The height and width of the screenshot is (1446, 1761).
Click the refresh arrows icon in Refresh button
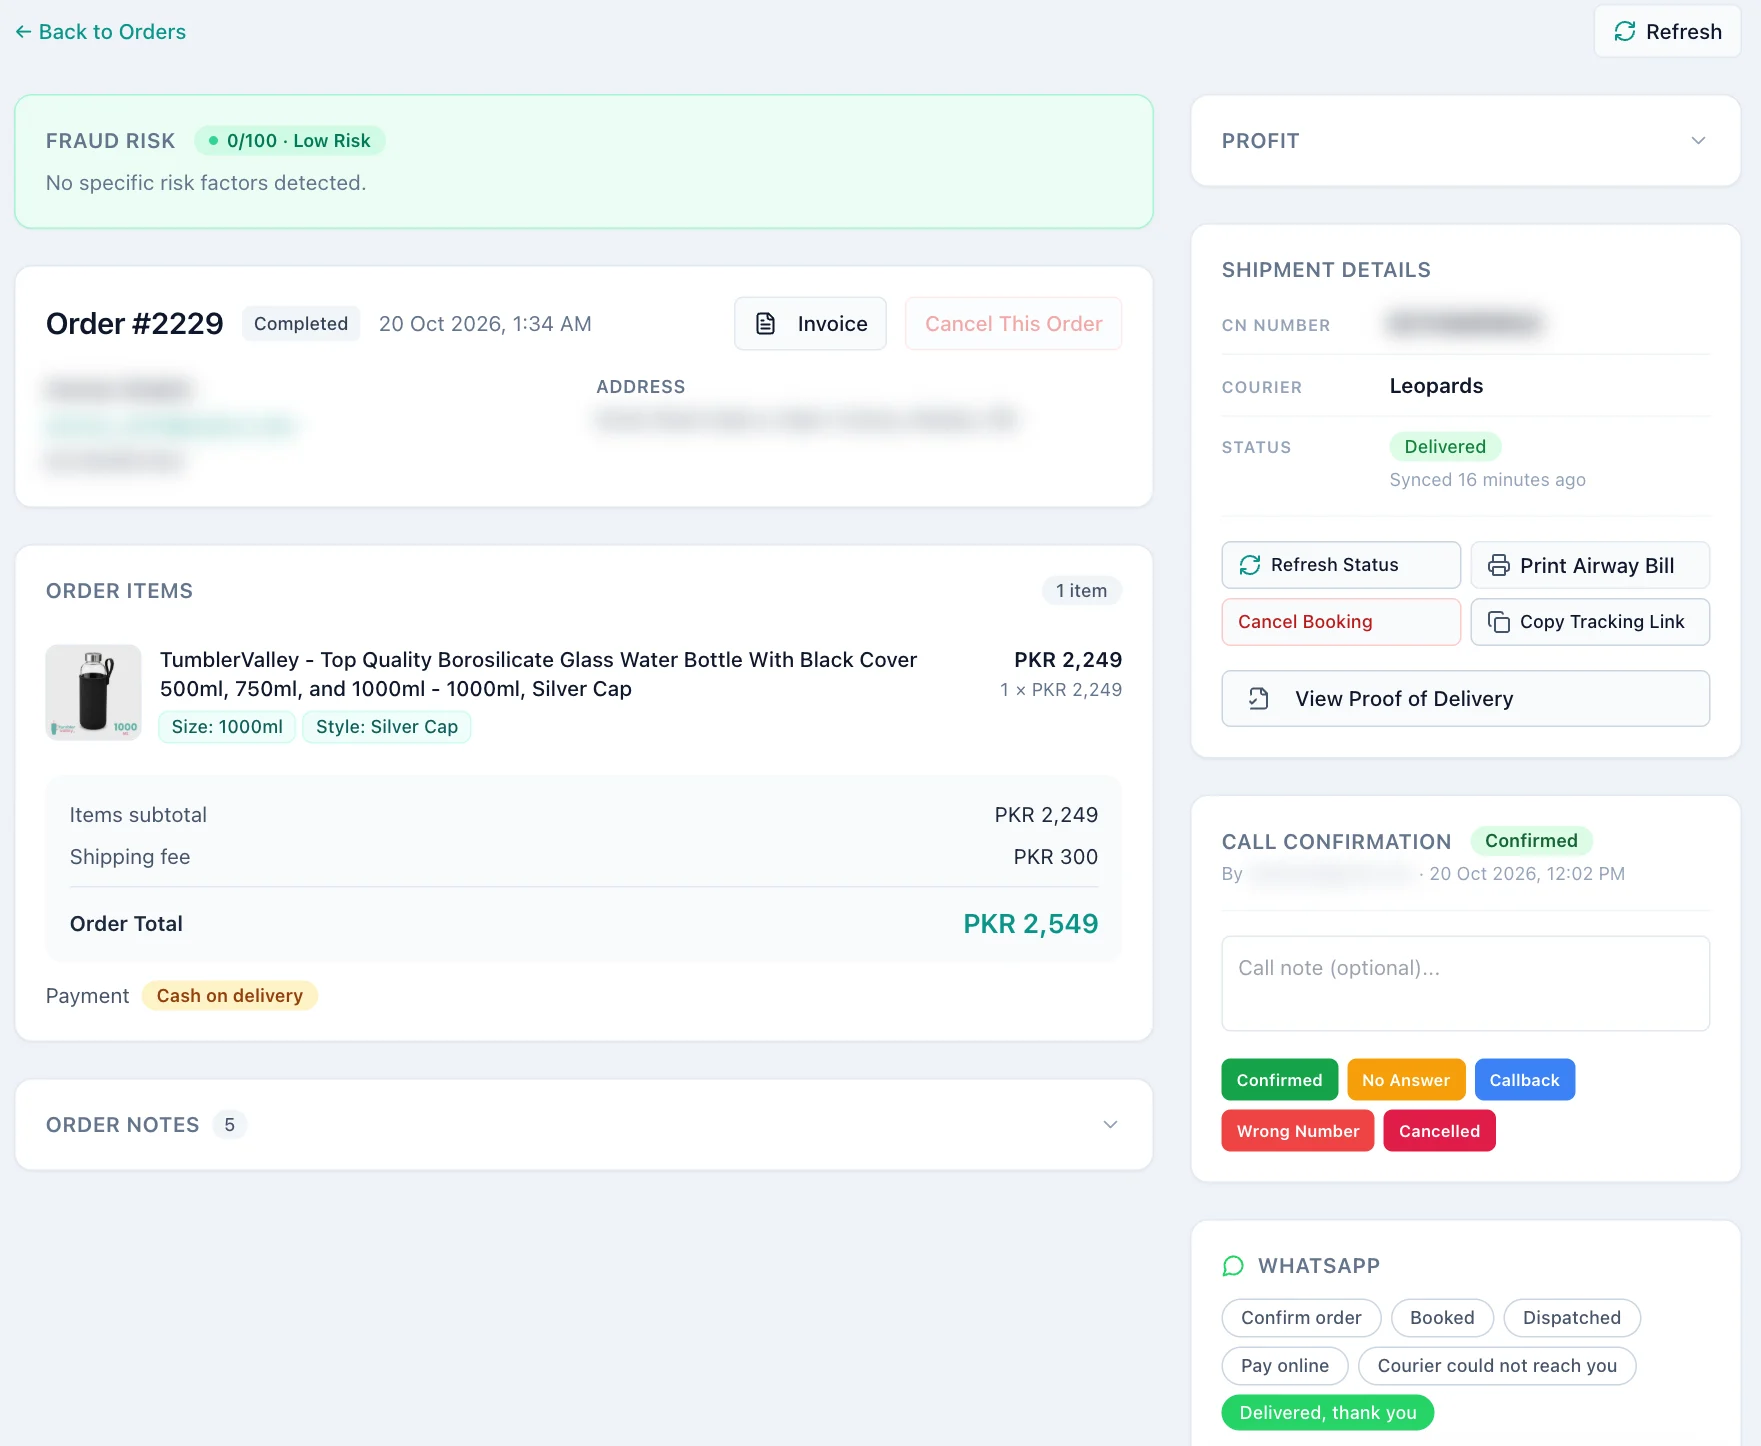point(1625,32)
